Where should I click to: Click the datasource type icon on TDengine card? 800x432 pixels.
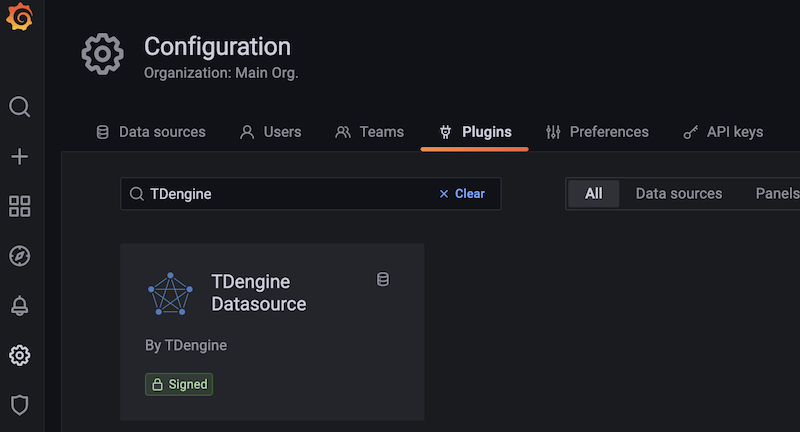pyautogui.click(x=383, y=279)
